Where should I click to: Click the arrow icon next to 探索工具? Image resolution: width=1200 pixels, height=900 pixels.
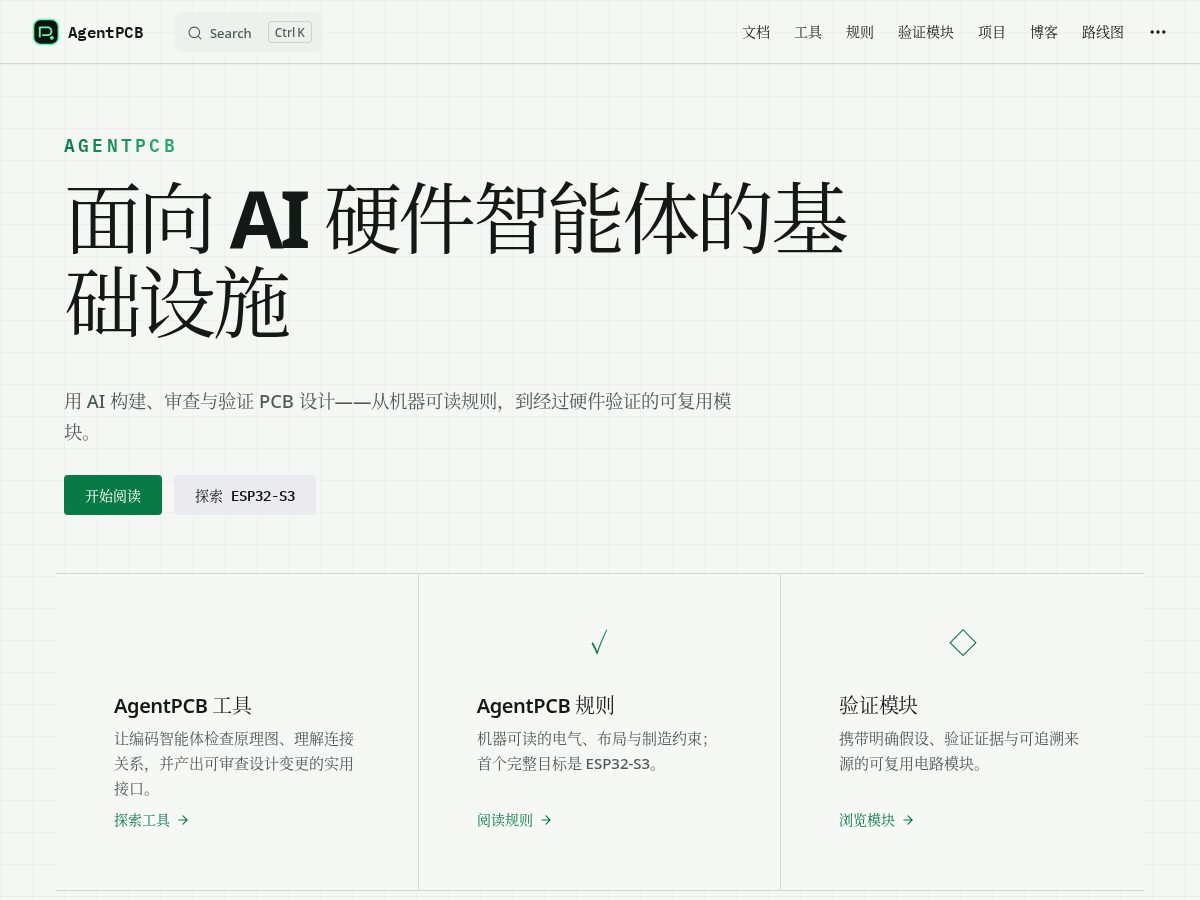(183, 820)
